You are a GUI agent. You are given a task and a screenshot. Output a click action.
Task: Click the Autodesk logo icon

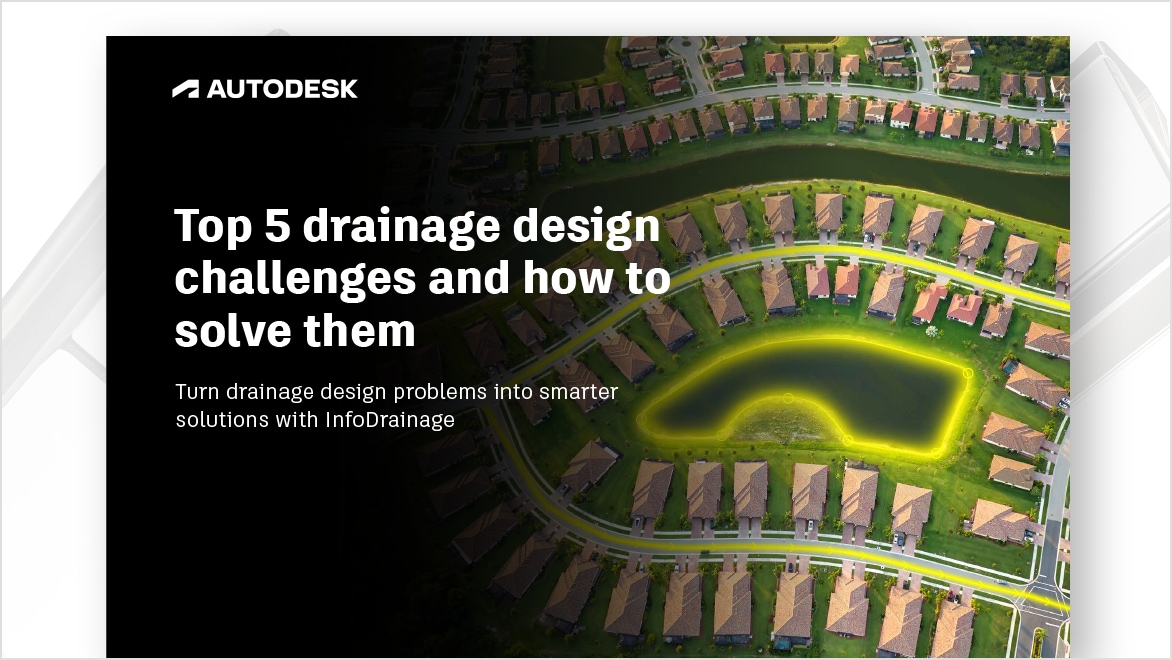(x=184, y=89)
